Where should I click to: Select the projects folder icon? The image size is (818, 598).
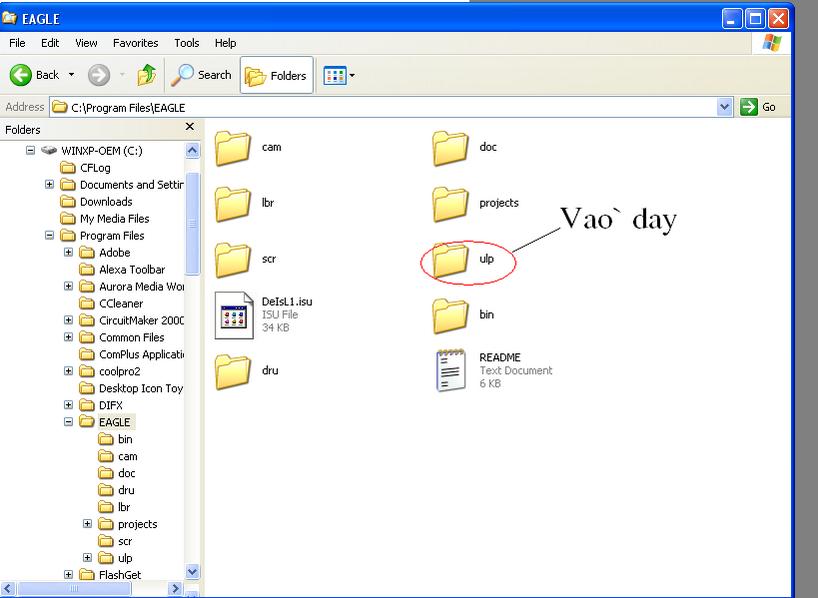point(450,204)
